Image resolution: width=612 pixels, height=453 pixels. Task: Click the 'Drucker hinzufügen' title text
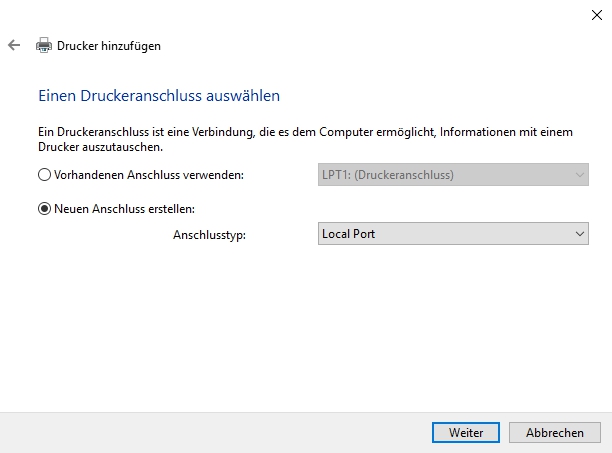[109, 45]
